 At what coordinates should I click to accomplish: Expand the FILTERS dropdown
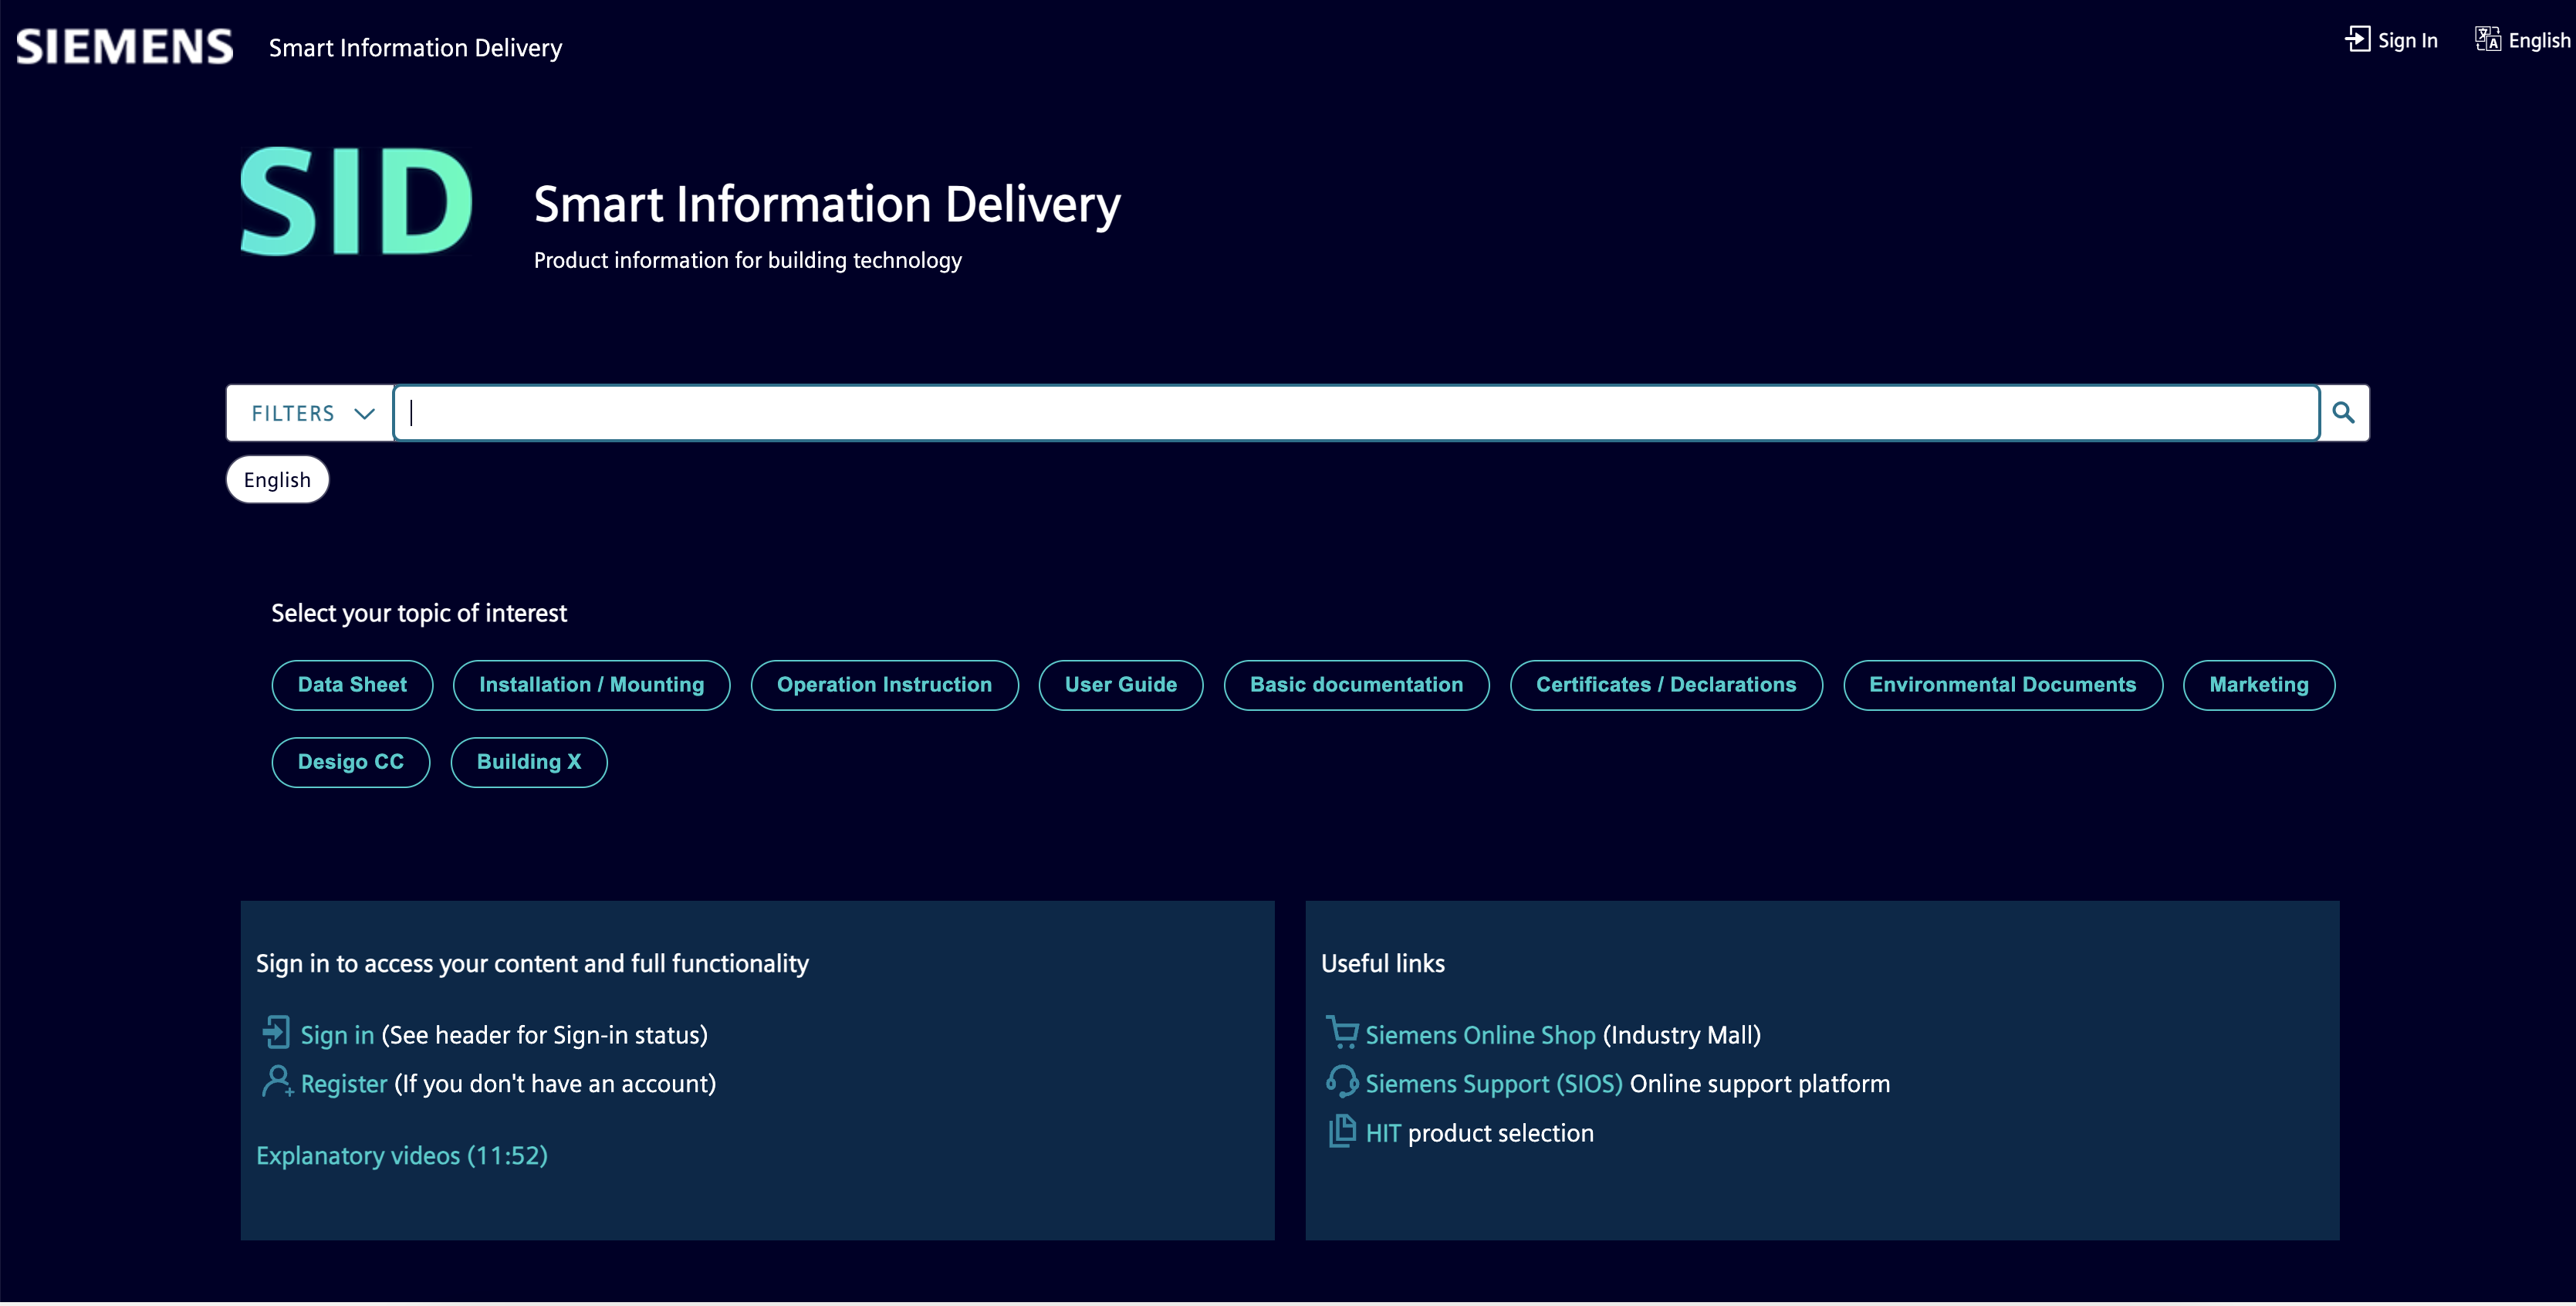coord(309,411)
